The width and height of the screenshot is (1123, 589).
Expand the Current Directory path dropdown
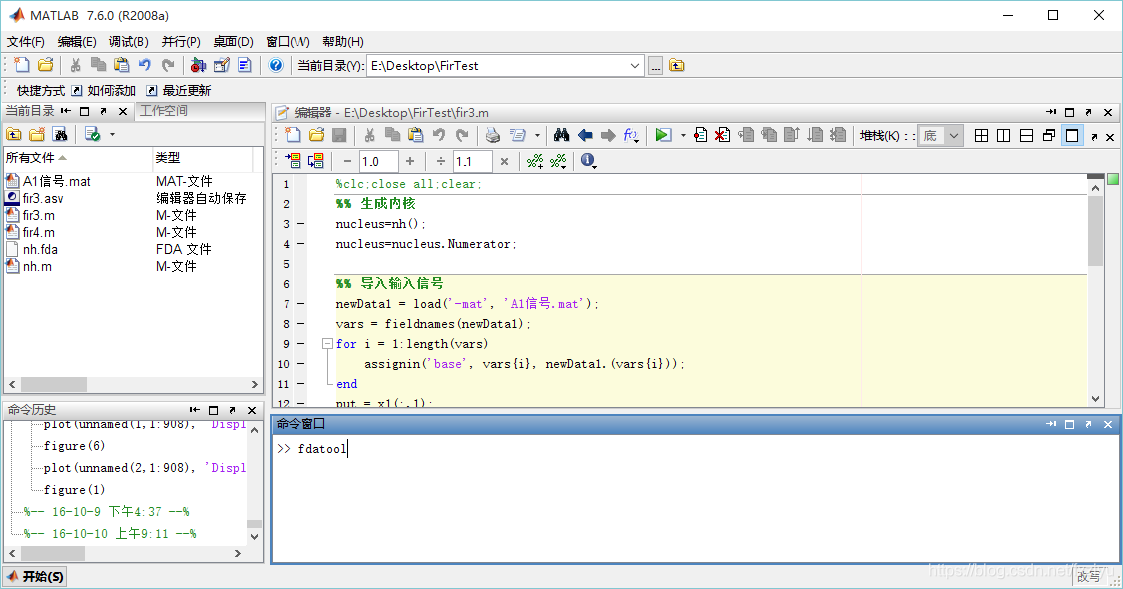635,66
